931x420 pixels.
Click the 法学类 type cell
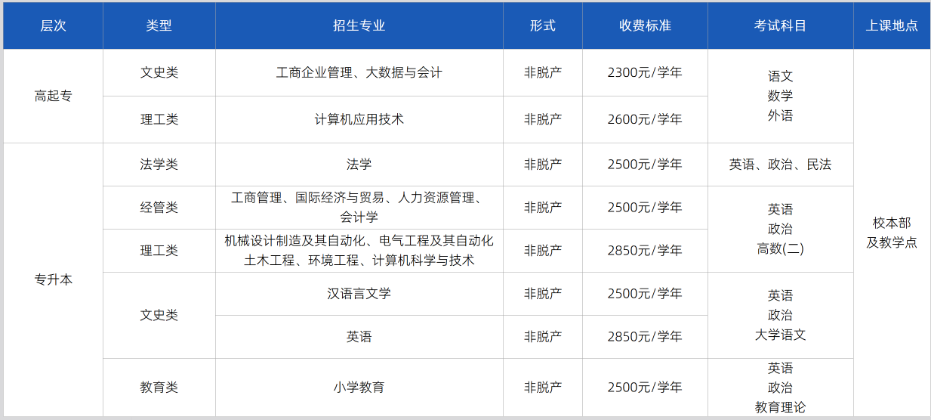coord(159,165)
